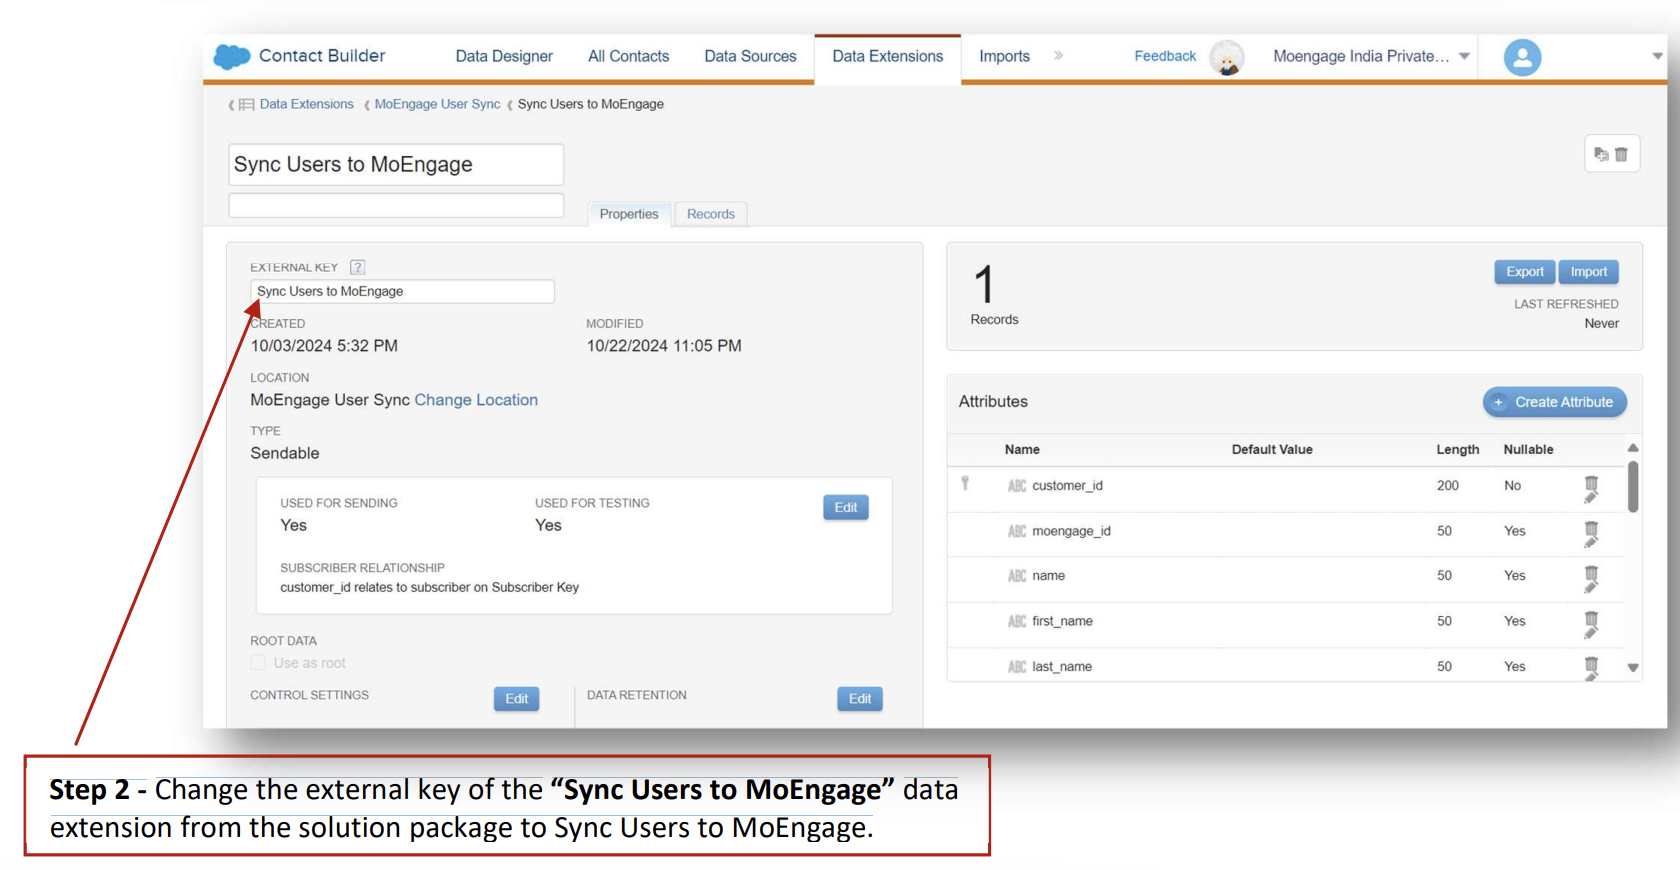The width and height of the screenshot is (1680, 870).
Task: Click the Contact Builder title
Action: tap(322, 56)
